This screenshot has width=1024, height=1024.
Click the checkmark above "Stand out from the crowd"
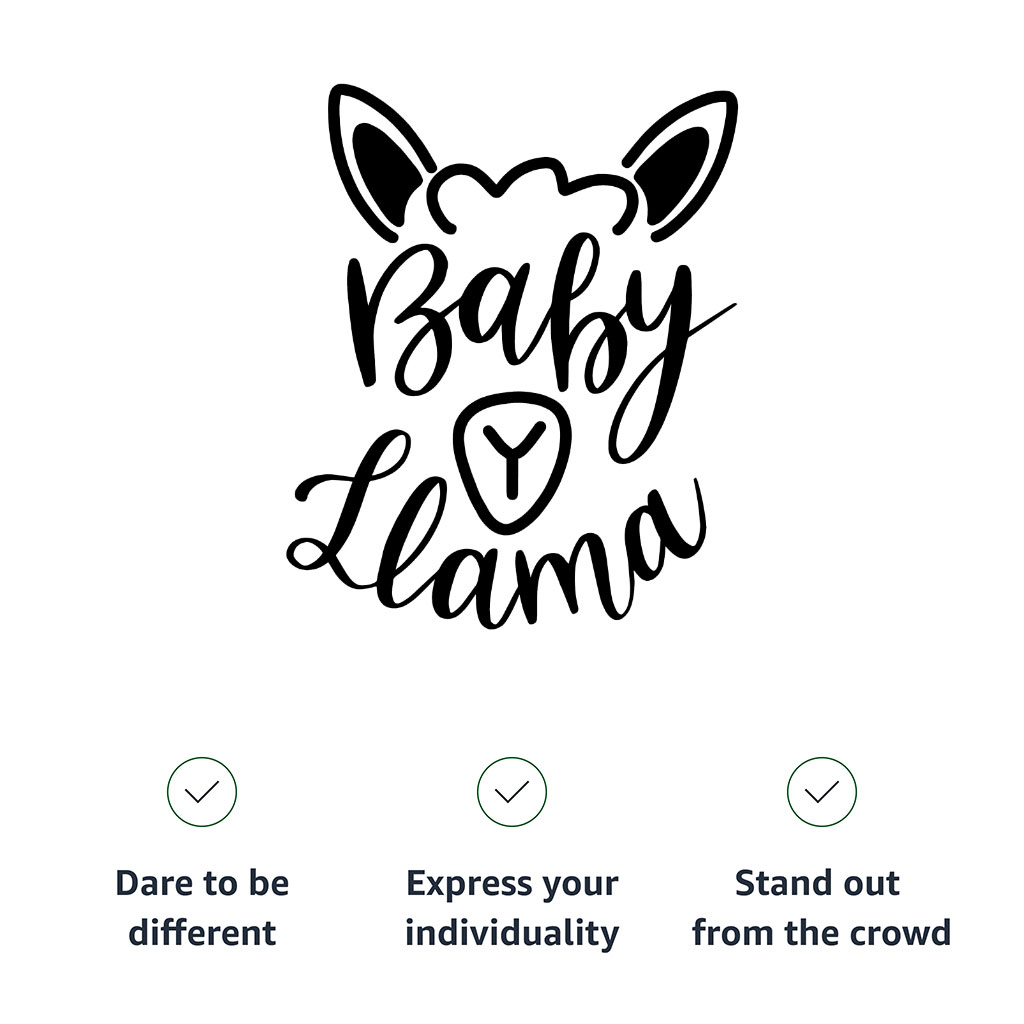tap(822, 792)
